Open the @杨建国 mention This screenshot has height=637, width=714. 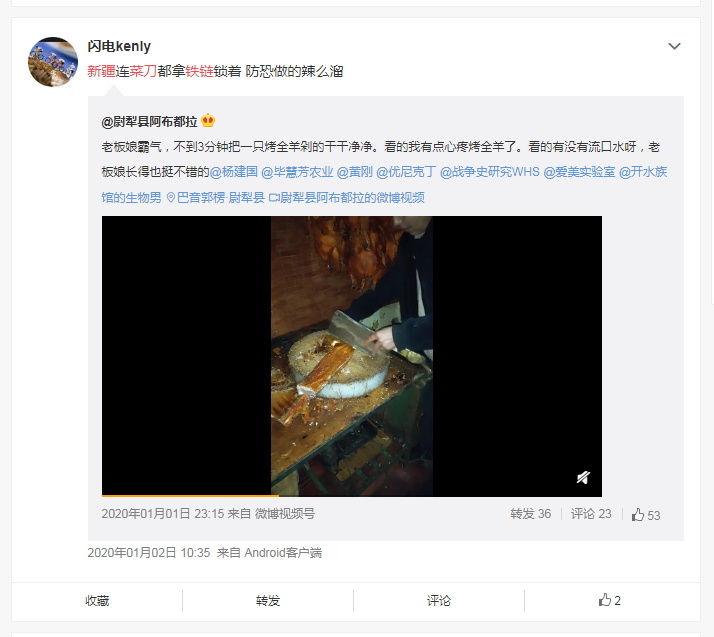point(234,172)
